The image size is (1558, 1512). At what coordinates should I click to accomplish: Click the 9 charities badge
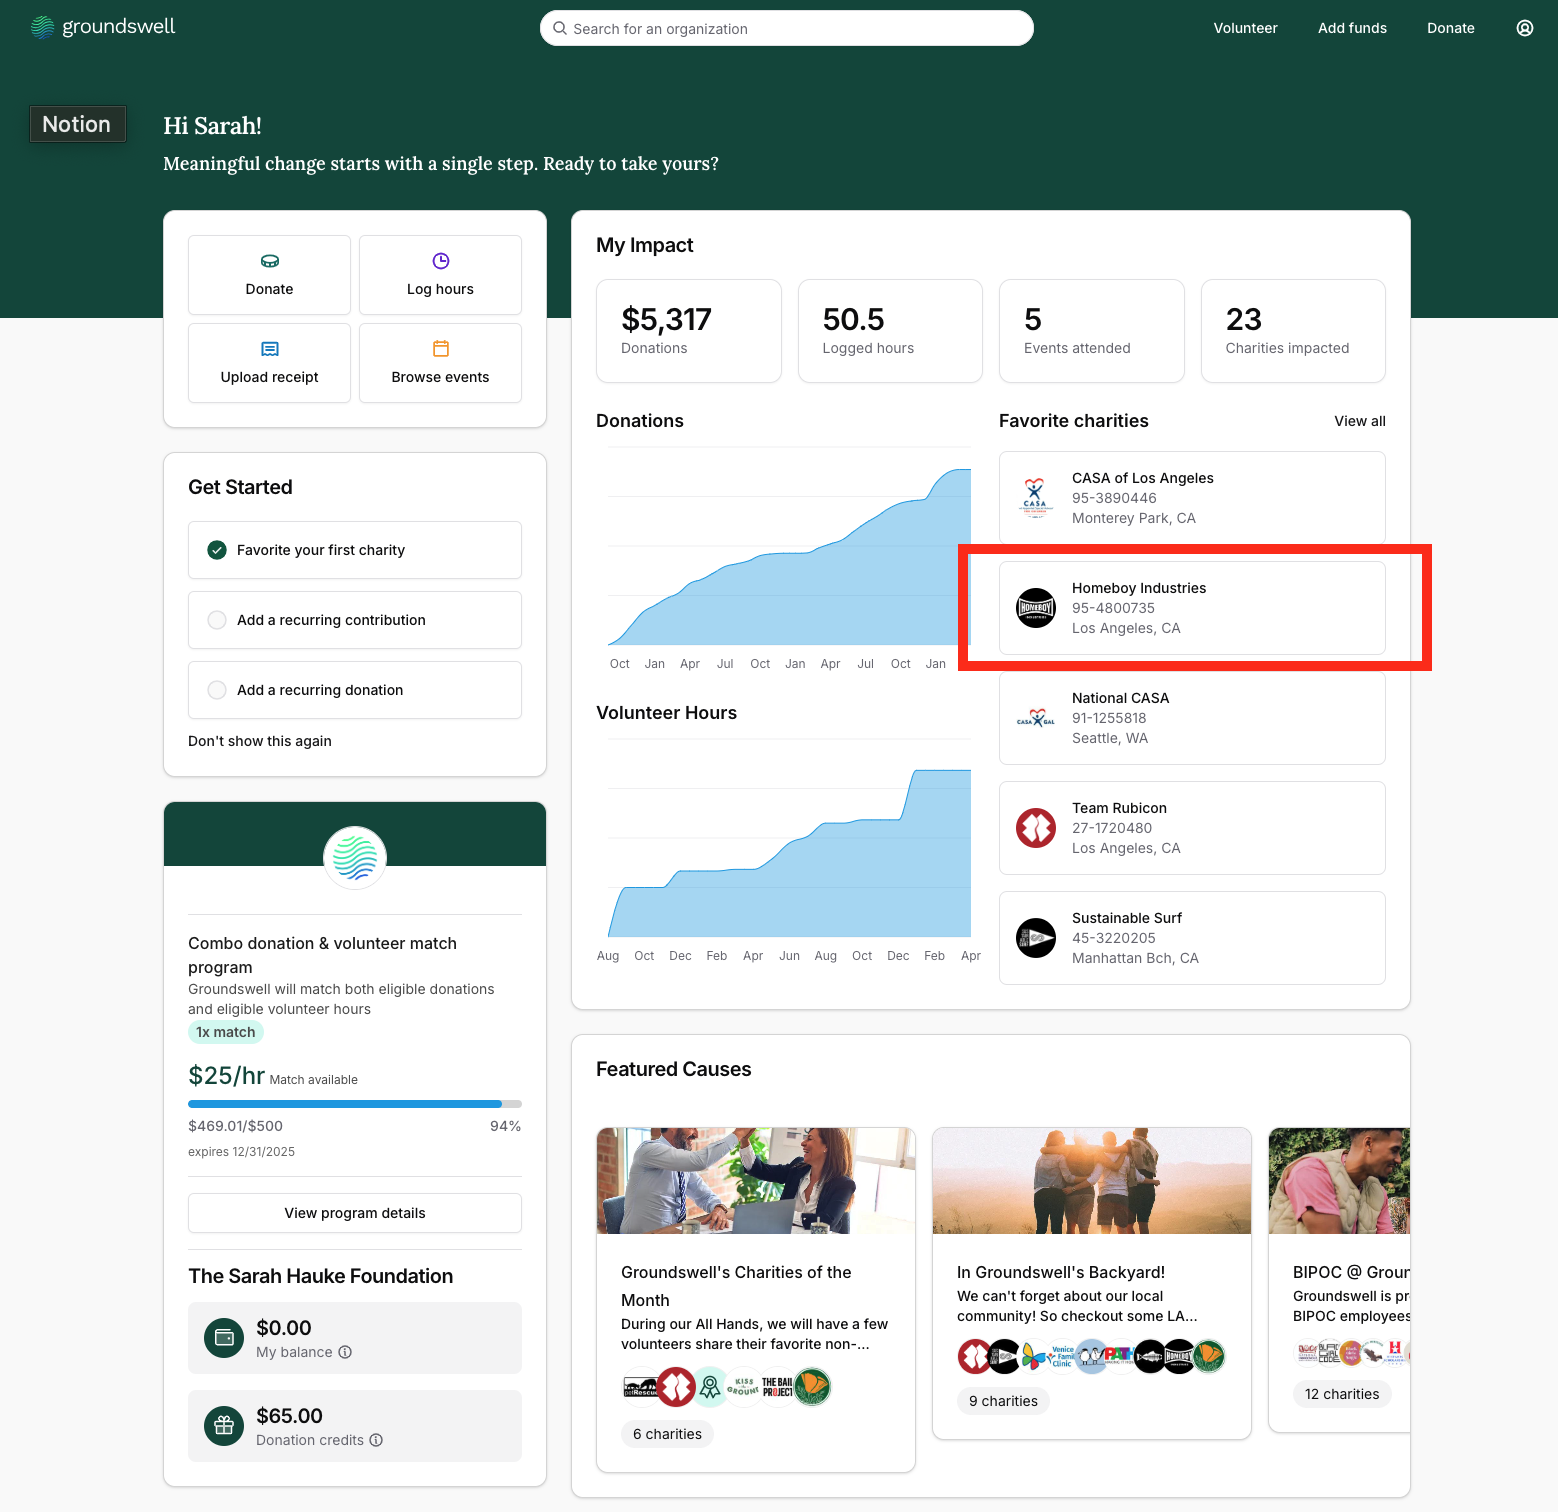click(1003, 1401)
